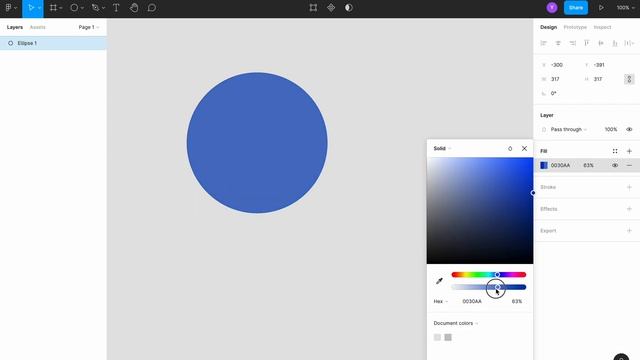Click the layer opacity 100% field
The width and height of the screenshot is (640, 360).
pyautogui.click(x=611, y=129)
